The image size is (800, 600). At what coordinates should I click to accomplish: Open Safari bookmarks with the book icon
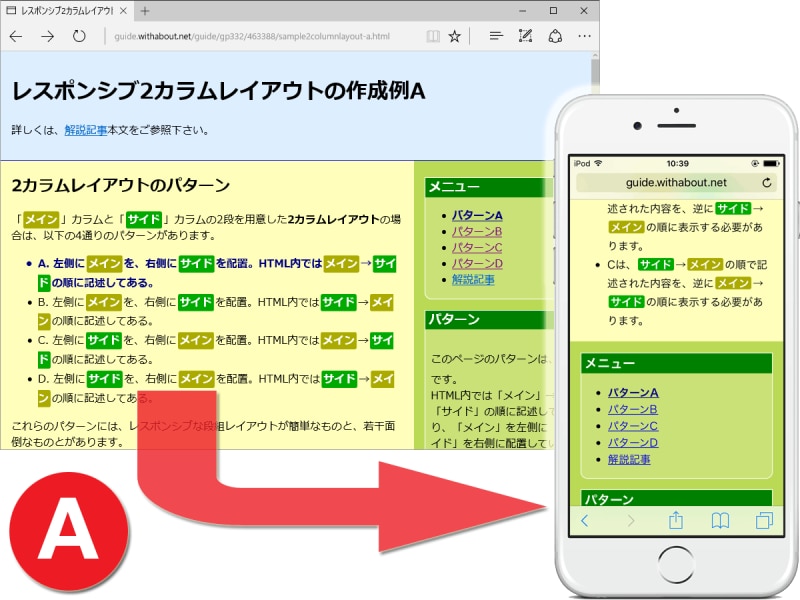point(721,519)
